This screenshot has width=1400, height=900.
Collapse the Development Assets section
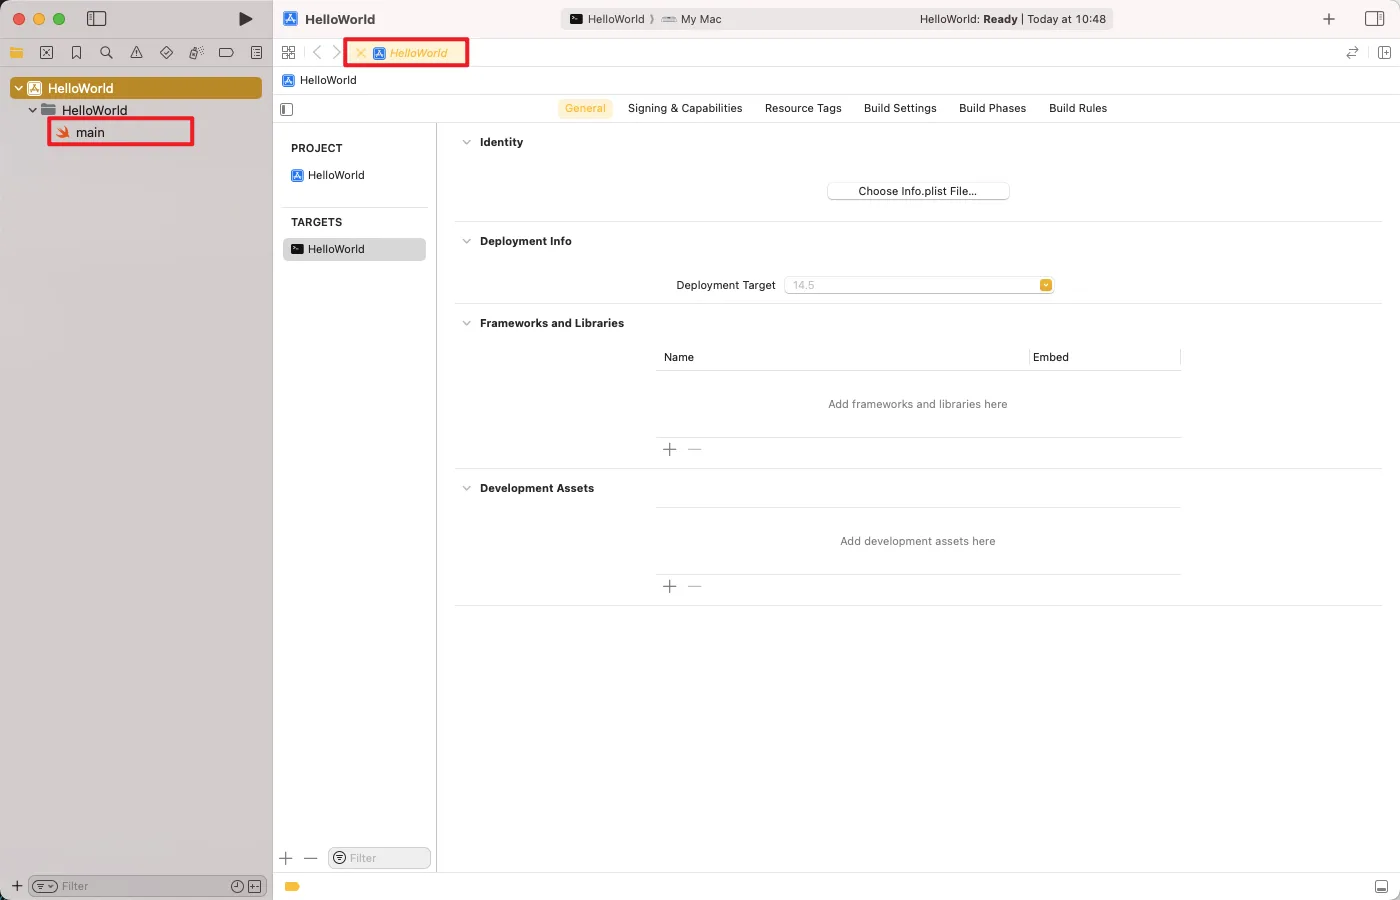[x=466, y=488]
